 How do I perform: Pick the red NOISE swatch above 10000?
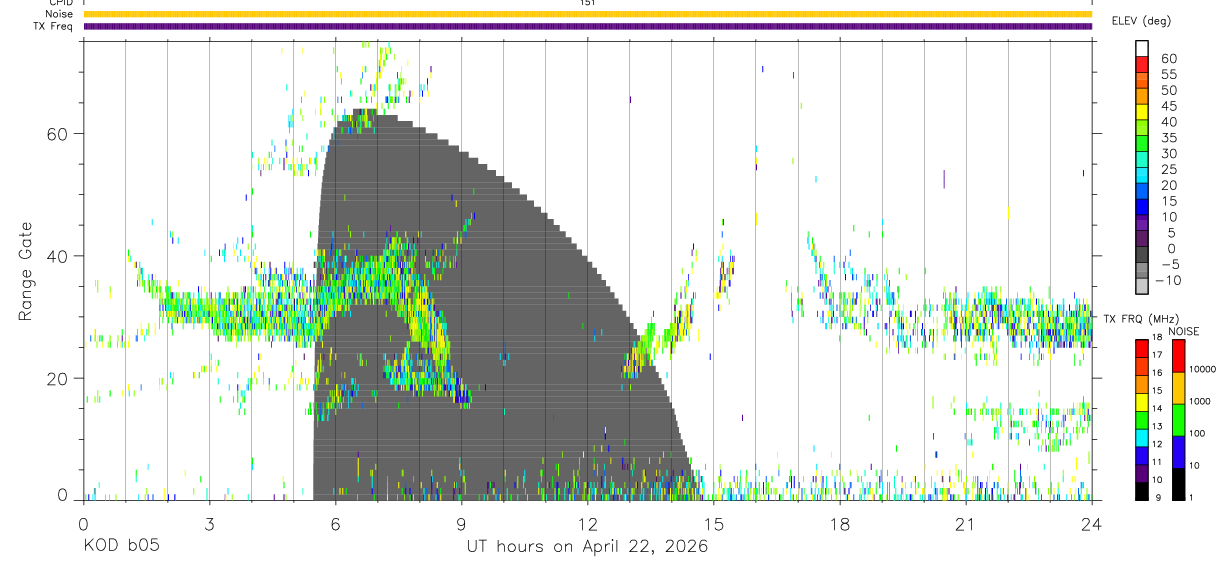(x=1179, y=355)
